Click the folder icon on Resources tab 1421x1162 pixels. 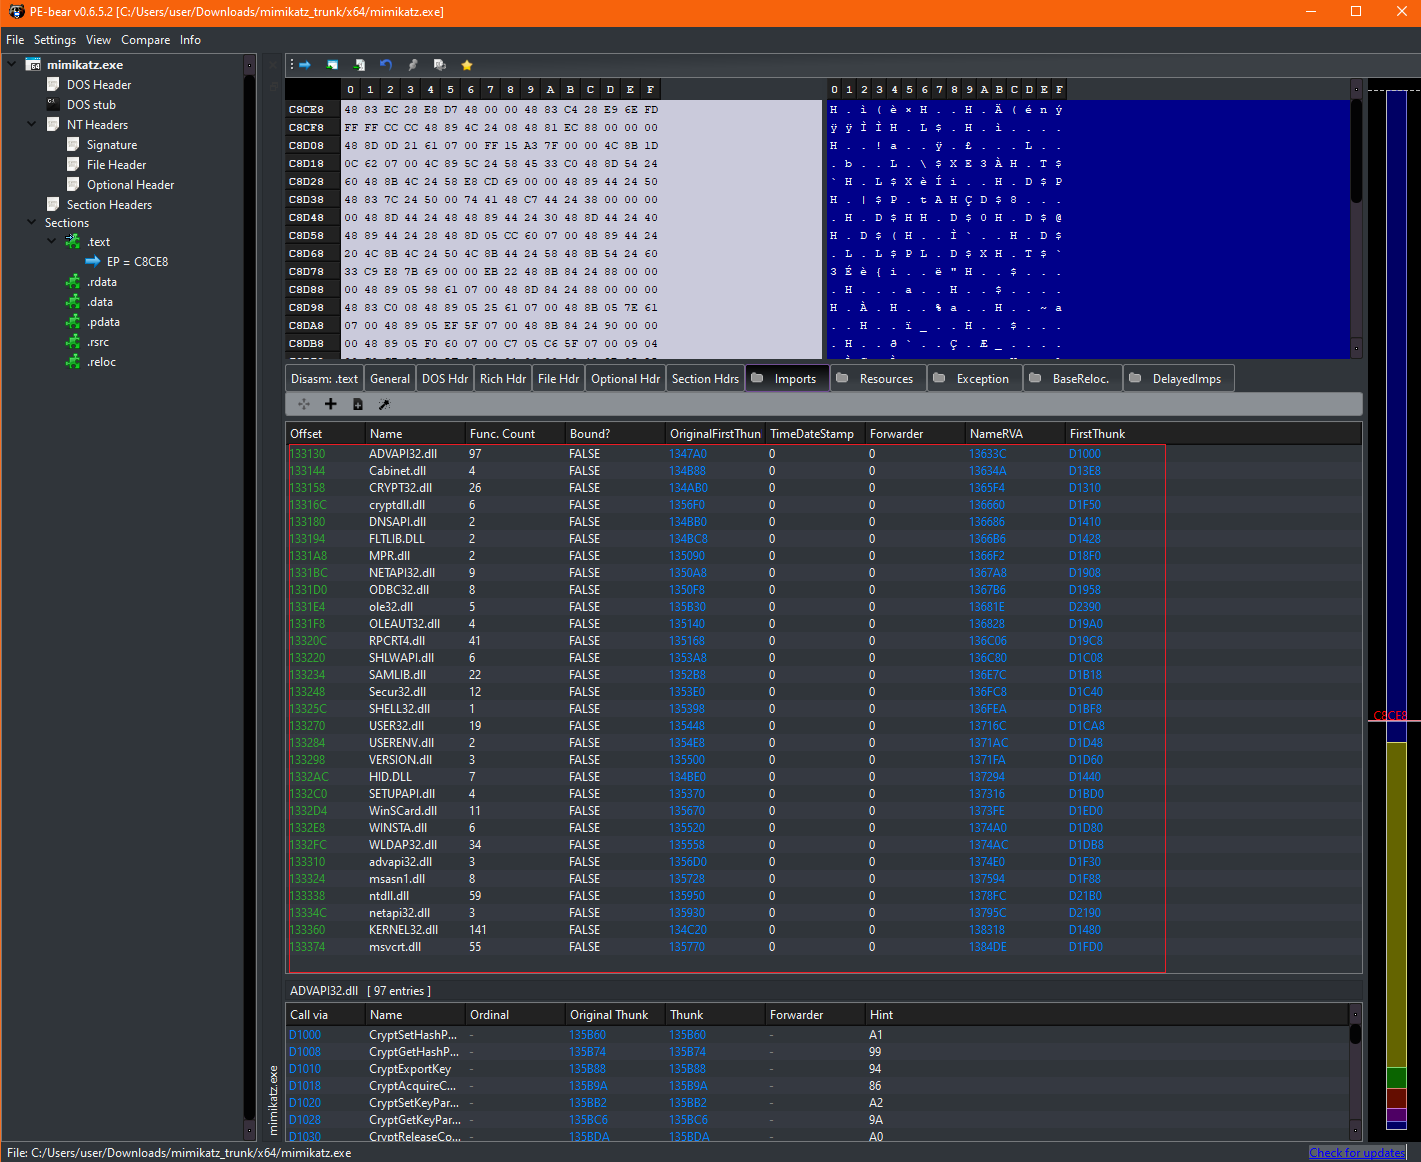point(842,378)
